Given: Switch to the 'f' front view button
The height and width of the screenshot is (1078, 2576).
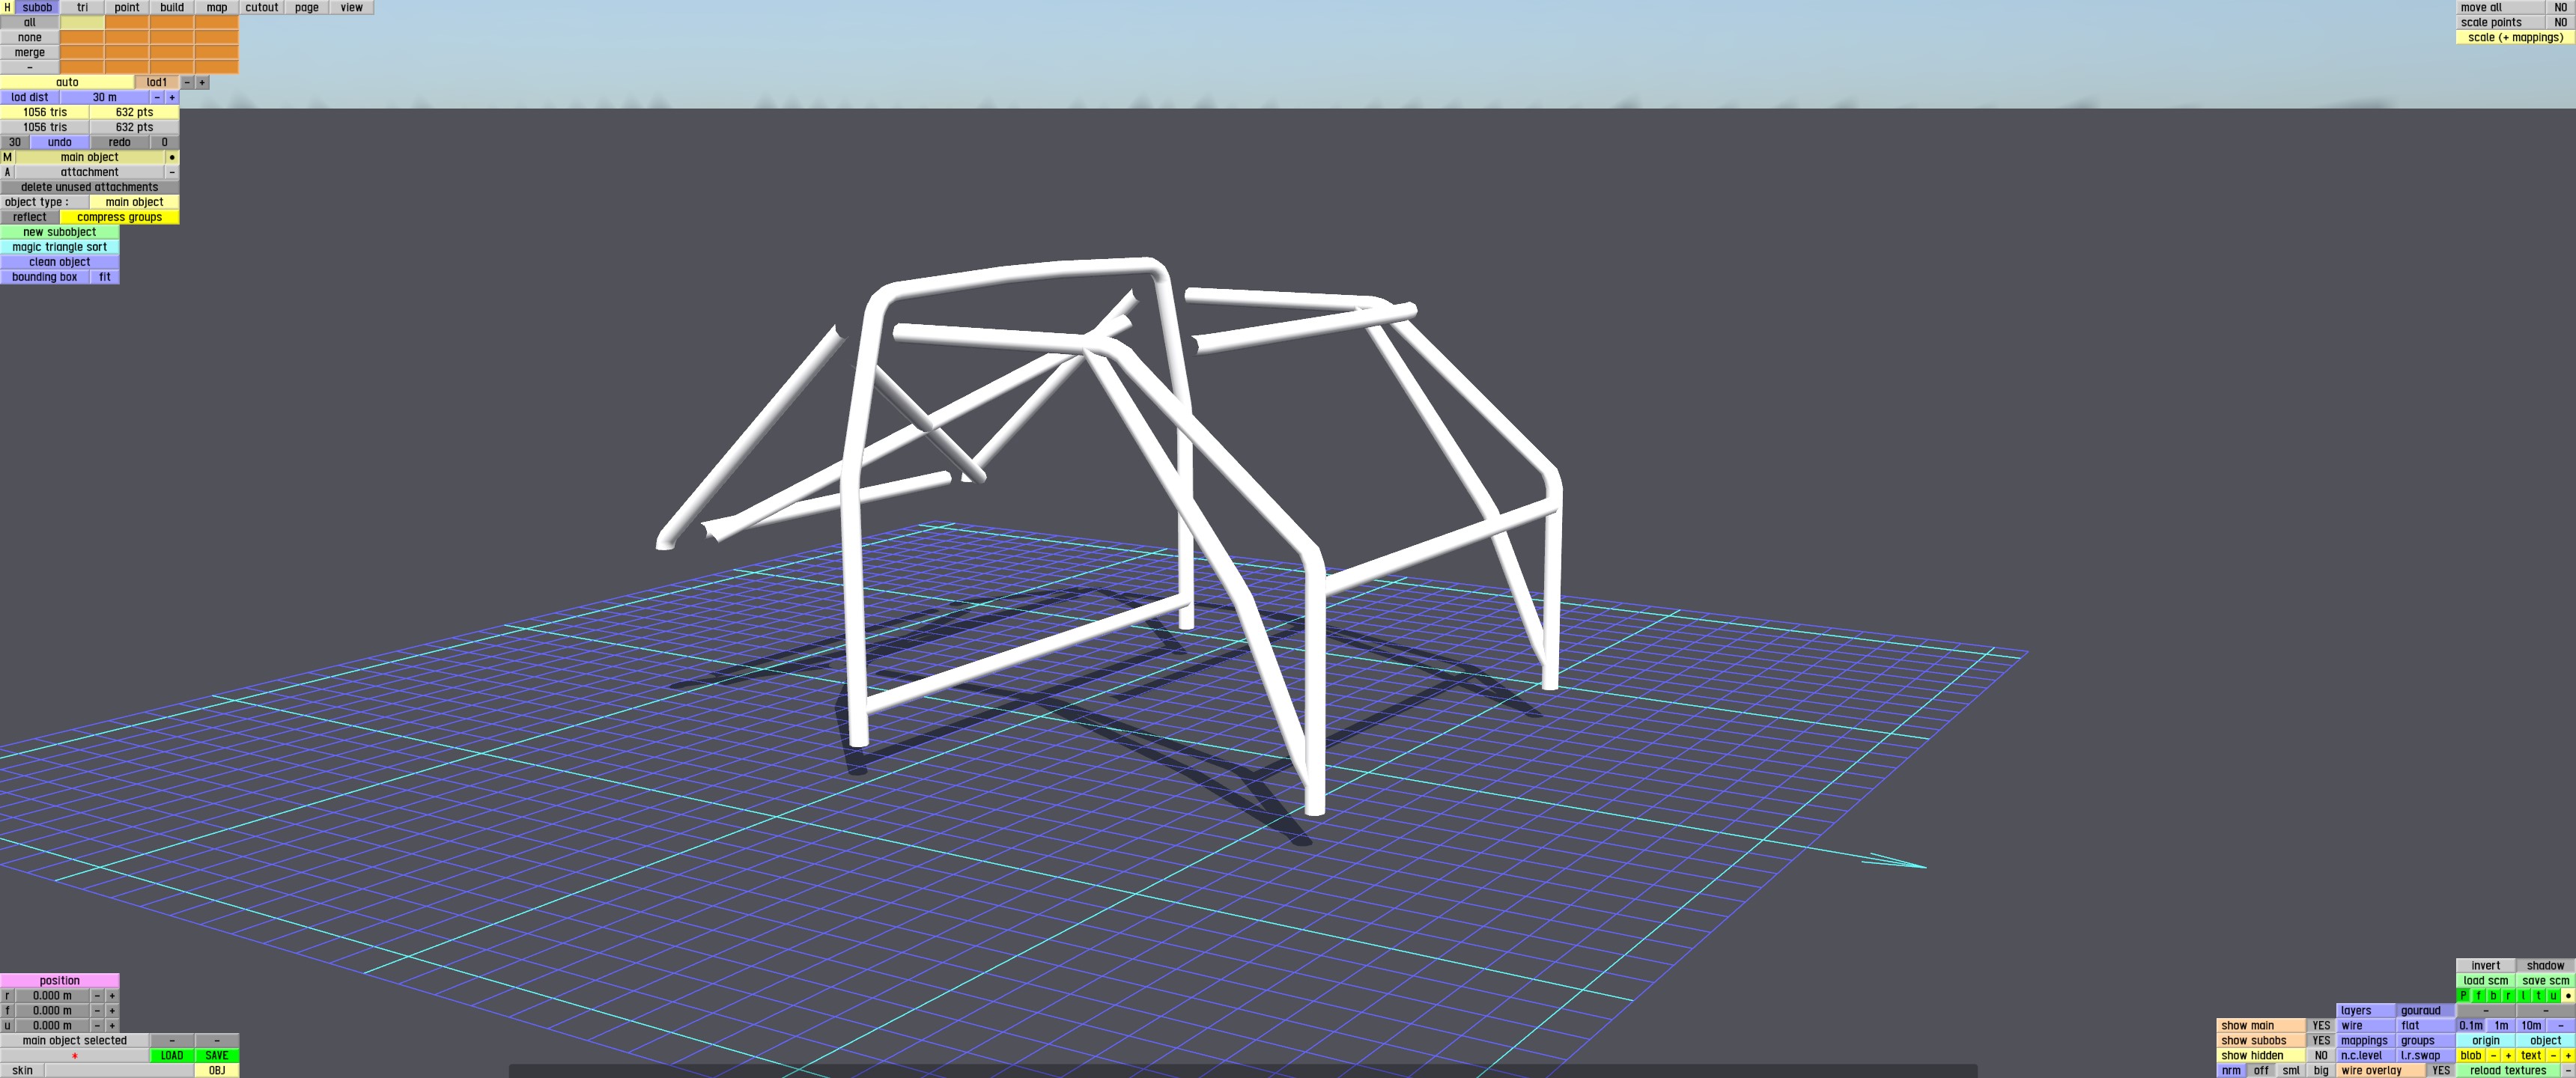Looking at the screenshot, I should 2479,996.
